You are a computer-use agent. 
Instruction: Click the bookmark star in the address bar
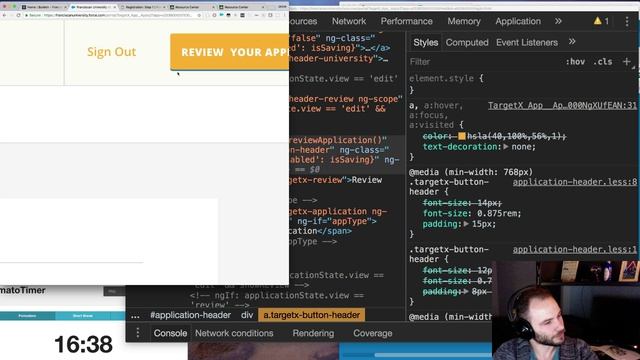click(199, 15)
